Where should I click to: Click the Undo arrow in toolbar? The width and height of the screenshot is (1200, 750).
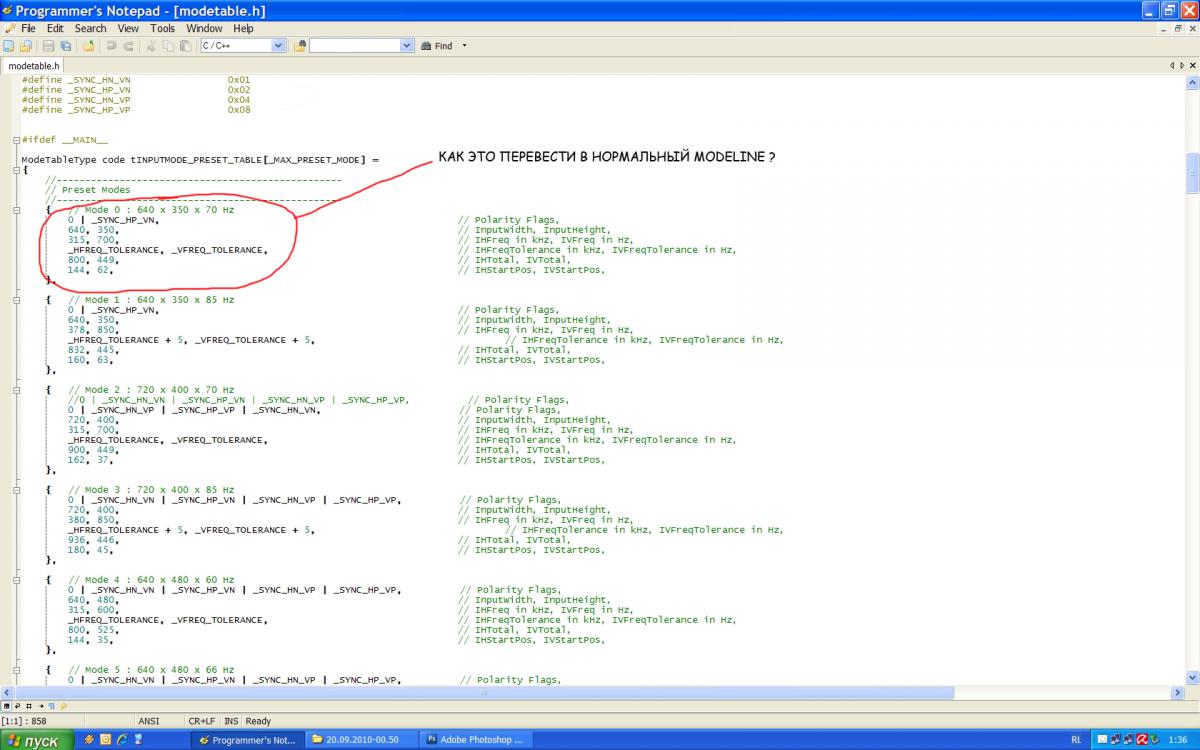coord(111,46)
